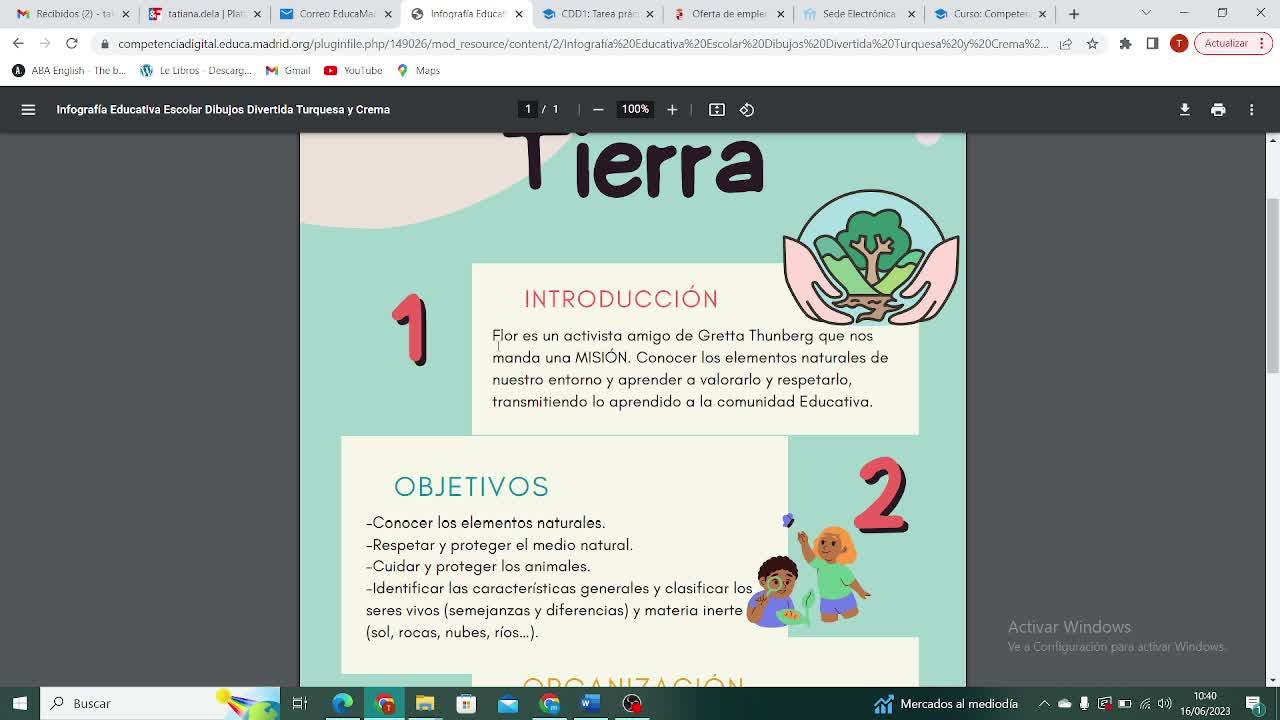Viewport: 1280px width, 720px height.
Task: Open Mercados al mediodía news widget
Action: [946, 703]
